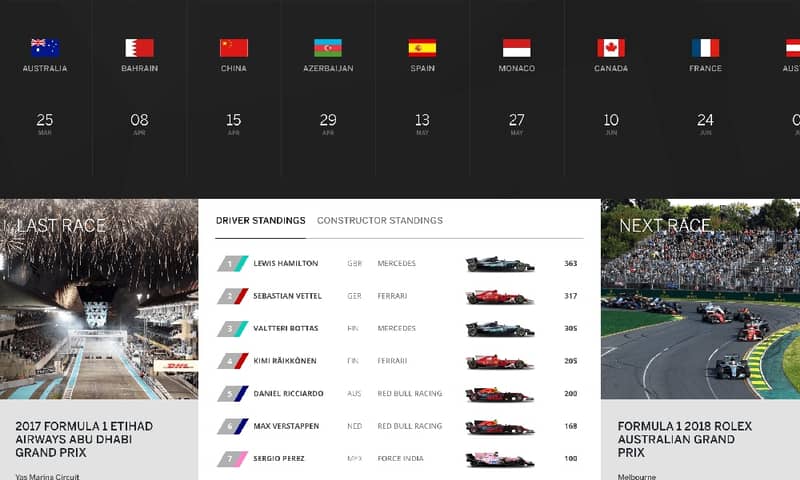800x480 pixels.
Task: Click Ricciardo's Red Bull Racing team name
Action: point(410,393)
